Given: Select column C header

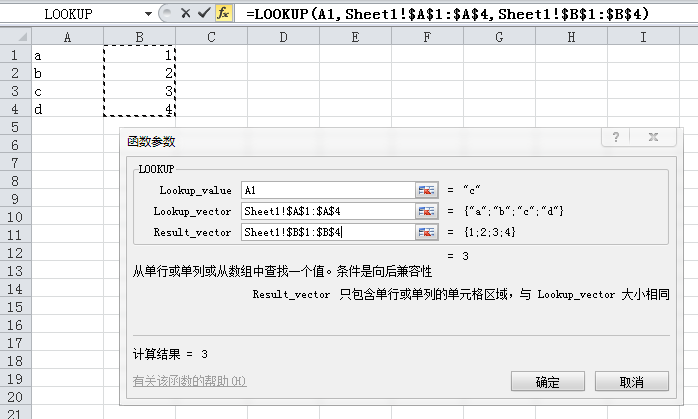Looking at the screenshot, I should coord(211,37).
